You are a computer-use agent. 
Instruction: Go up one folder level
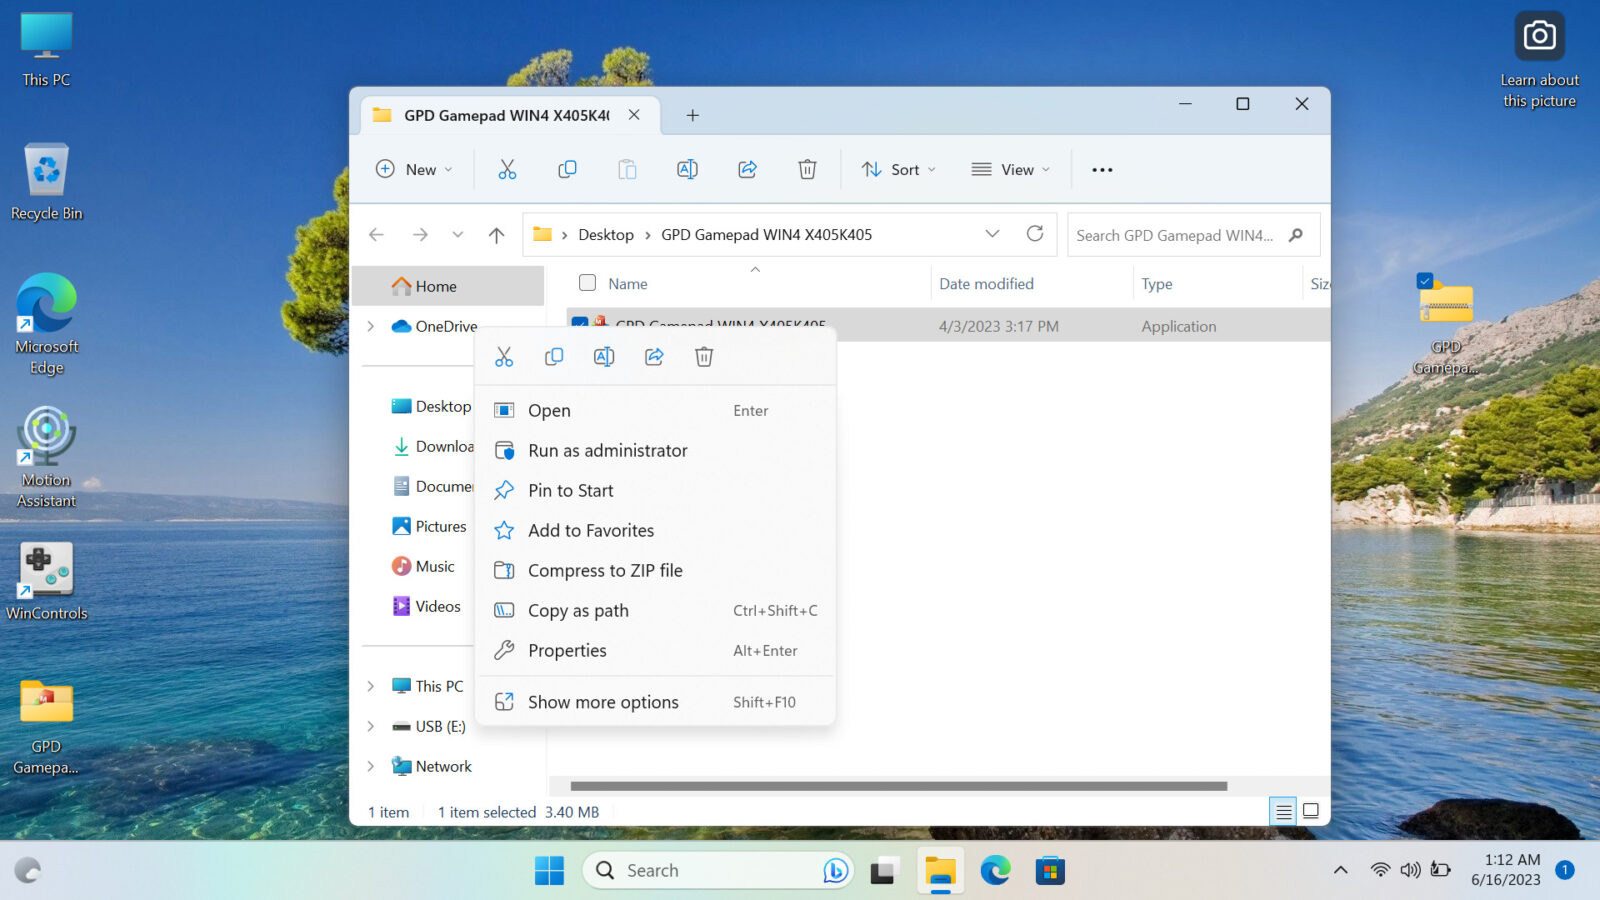496,235
